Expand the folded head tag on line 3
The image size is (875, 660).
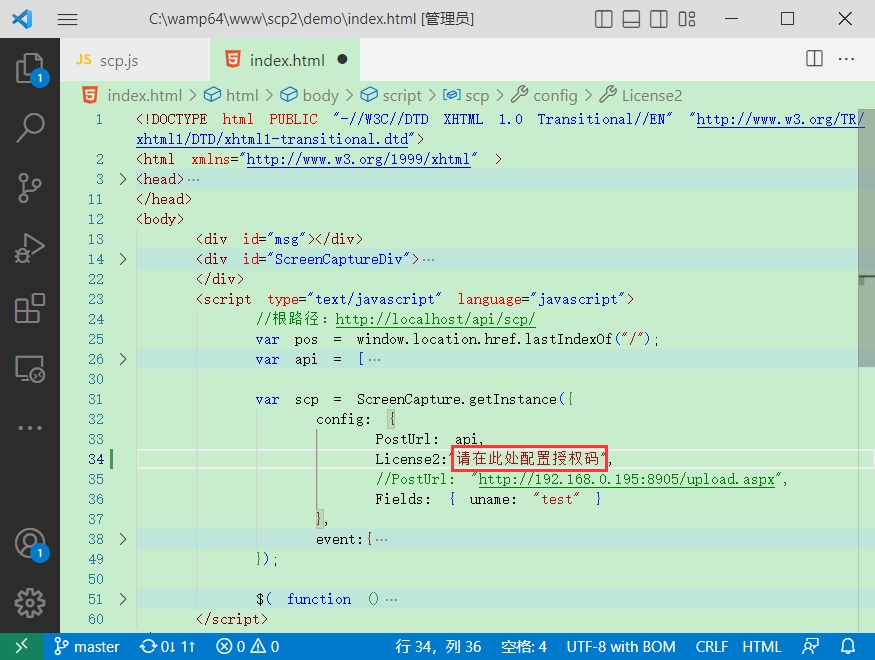point(123,179)
